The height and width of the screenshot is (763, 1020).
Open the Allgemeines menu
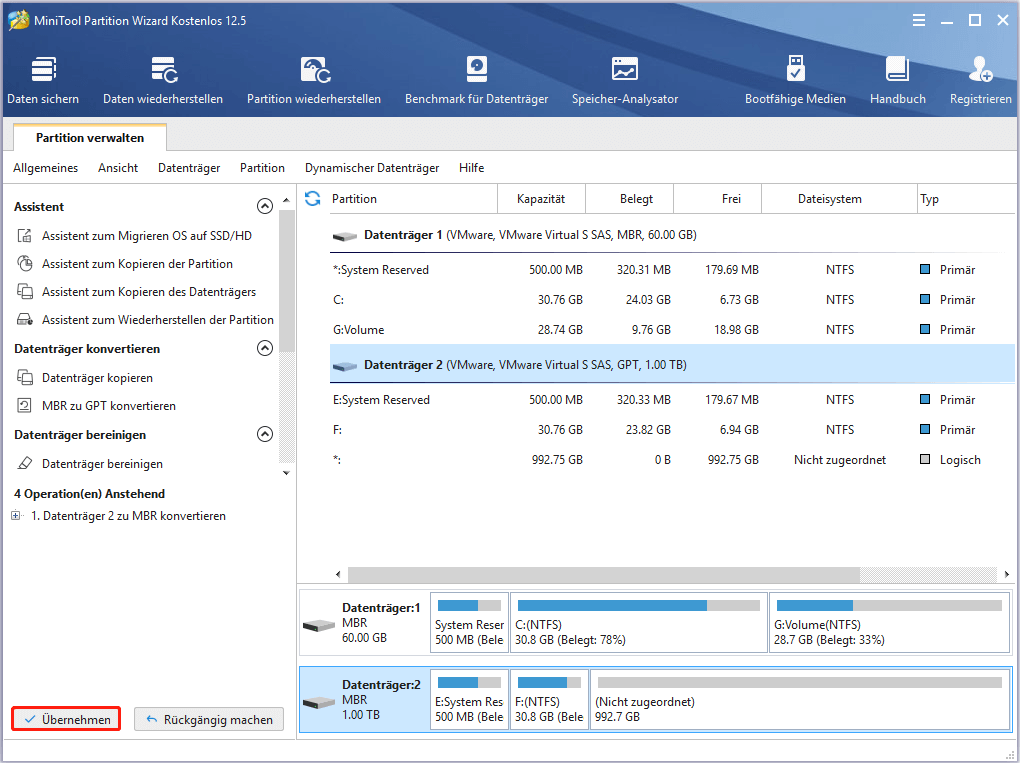46,168
